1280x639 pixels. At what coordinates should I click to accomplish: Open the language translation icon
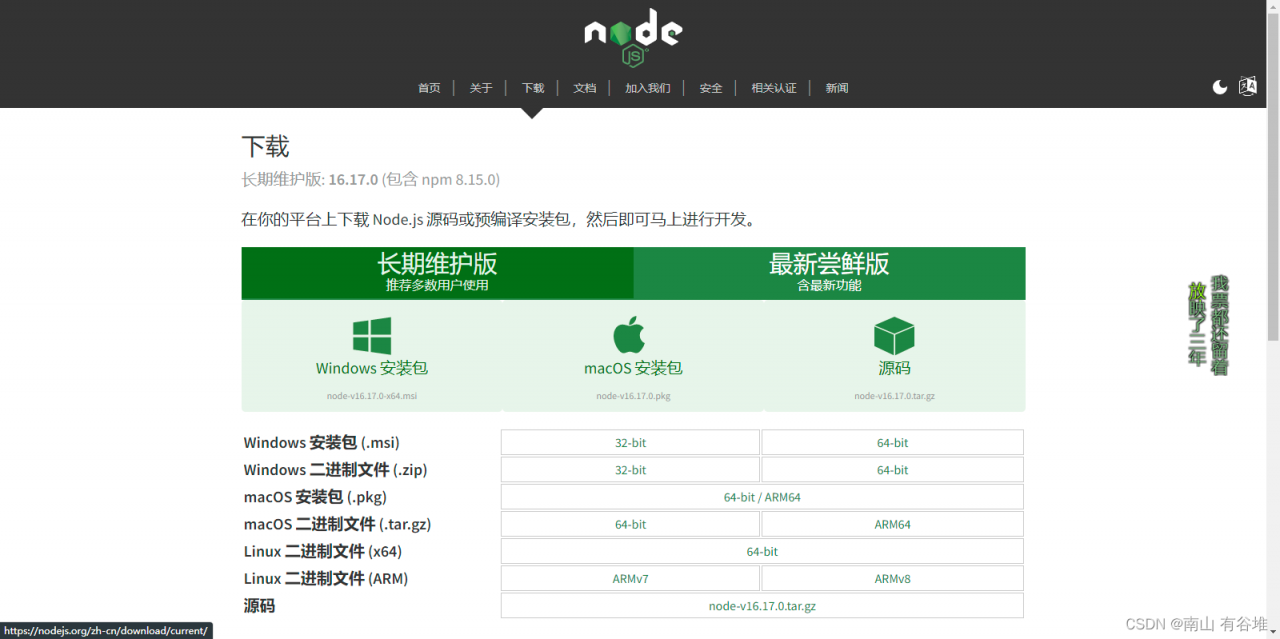[x=1248, y=86]
